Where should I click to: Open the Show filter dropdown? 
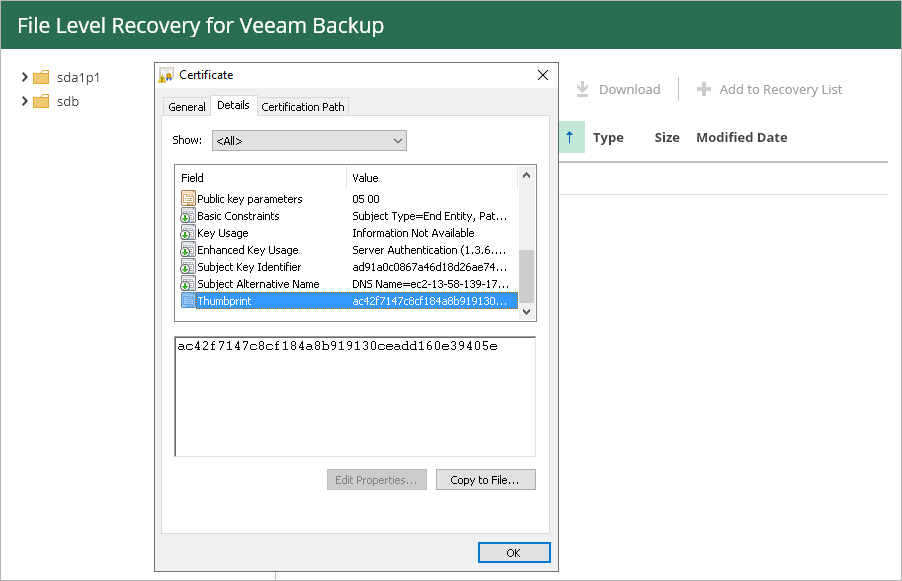click(308, 141)
